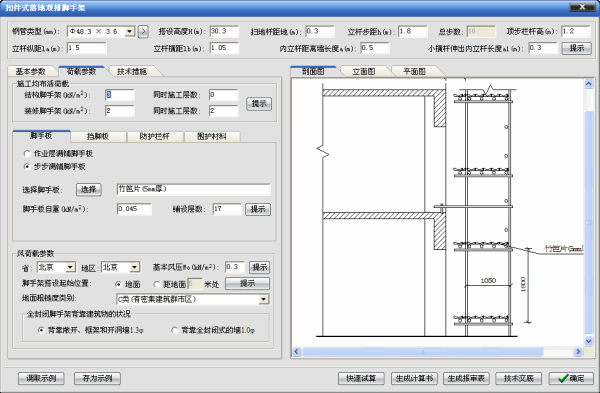Switch to the 平面图 view tab
The image size is (600, 393).
(414, 71)
